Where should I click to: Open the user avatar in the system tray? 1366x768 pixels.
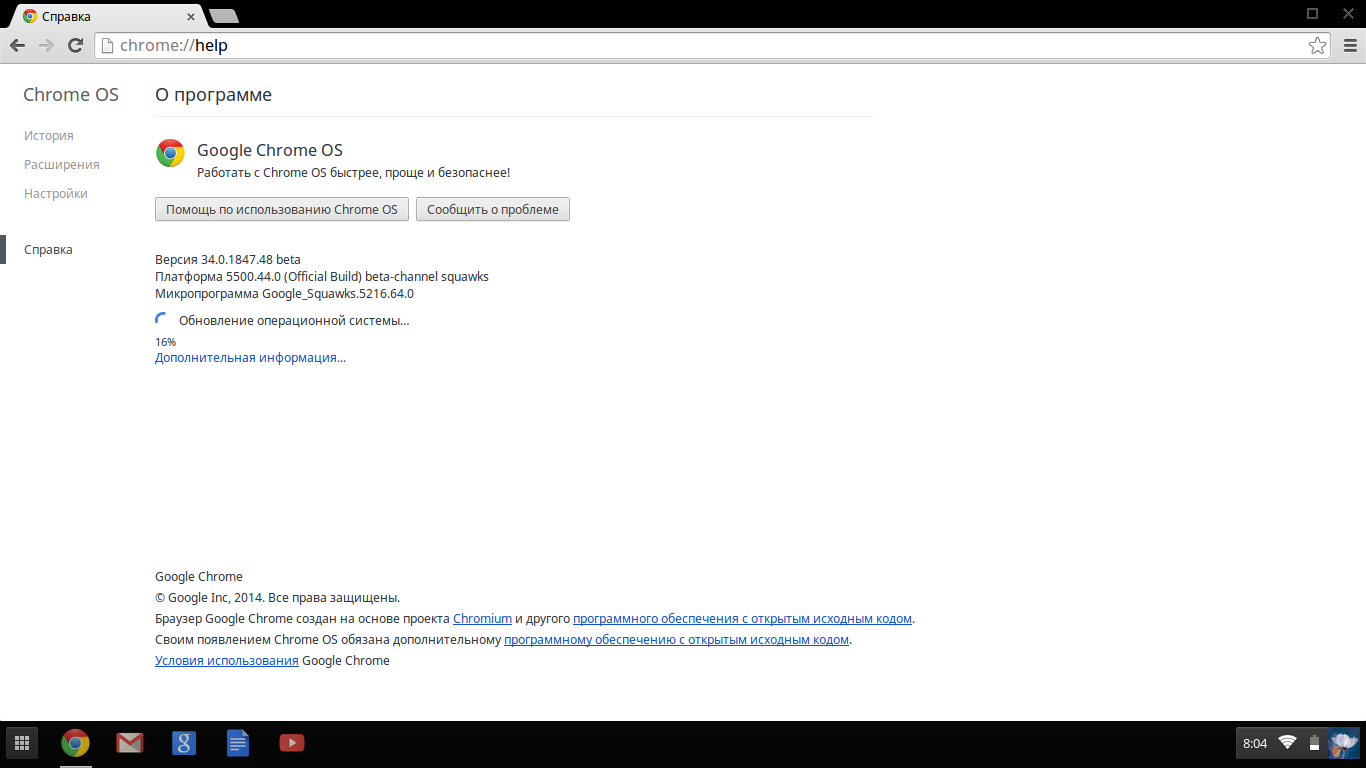1343,743
